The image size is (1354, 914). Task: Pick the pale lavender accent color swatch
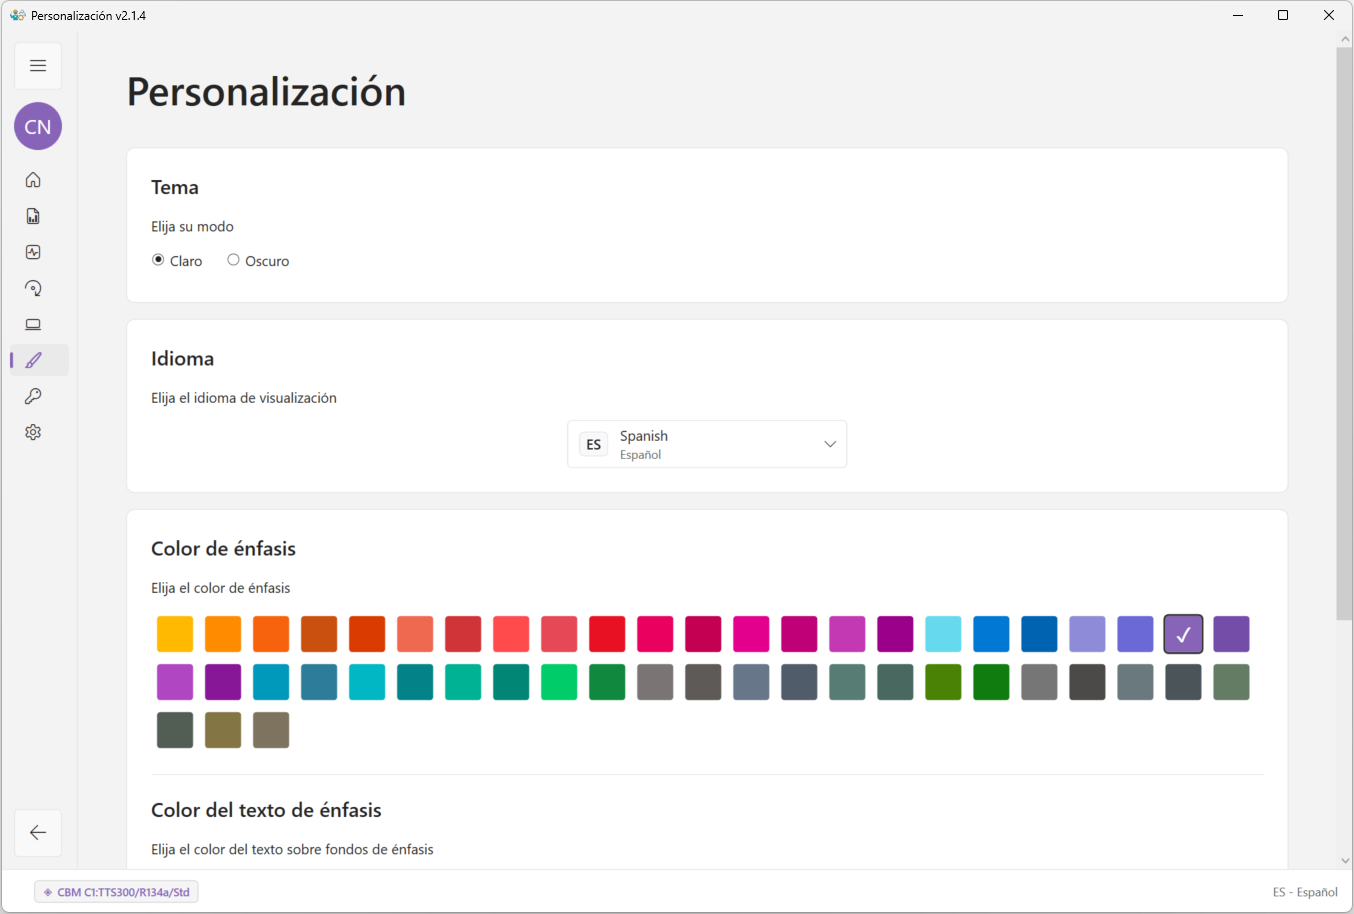[1087, 634]
